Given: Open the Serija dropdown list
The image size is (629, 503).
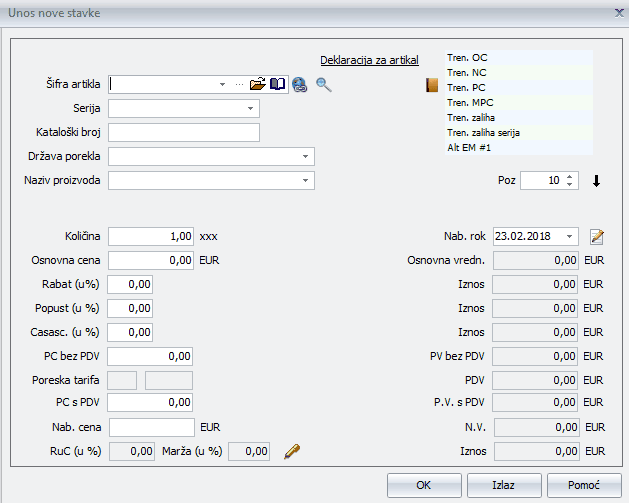Looking at the screenshot, I should point(249,108).
